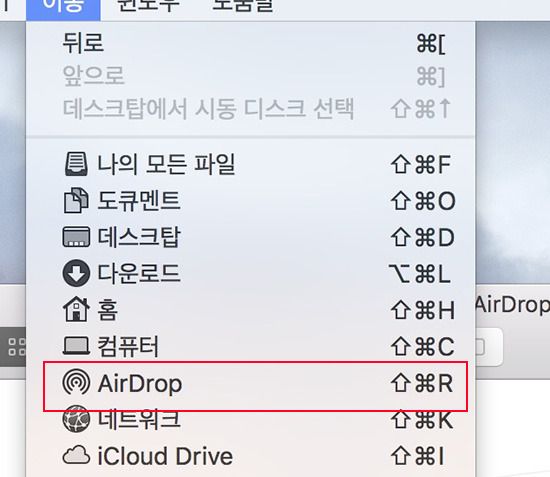Click the 컴퓨터 laptop icon
The height and width of the screenshot is (477, 550).
click(76, 345)
